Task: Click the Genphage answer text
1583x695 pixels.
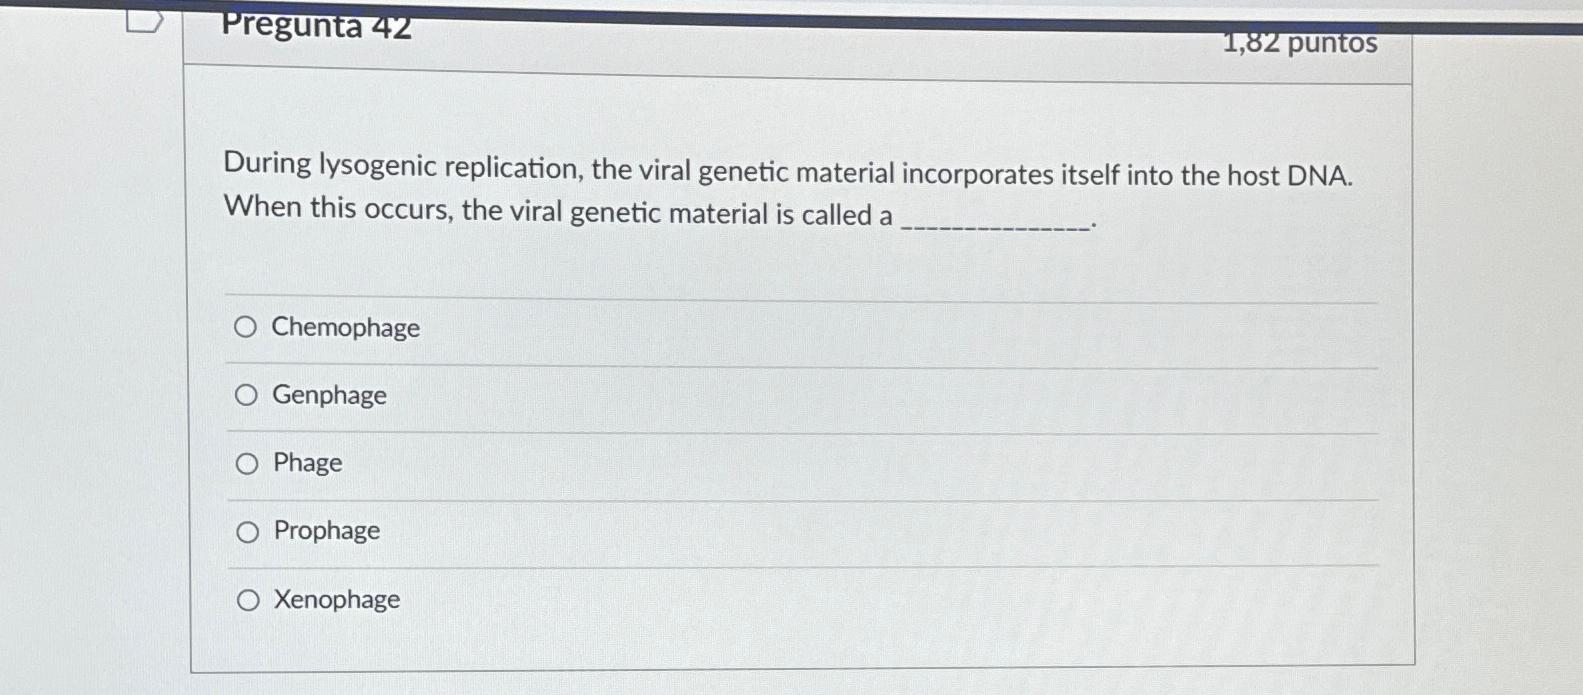Action: (x=328, y=395)
